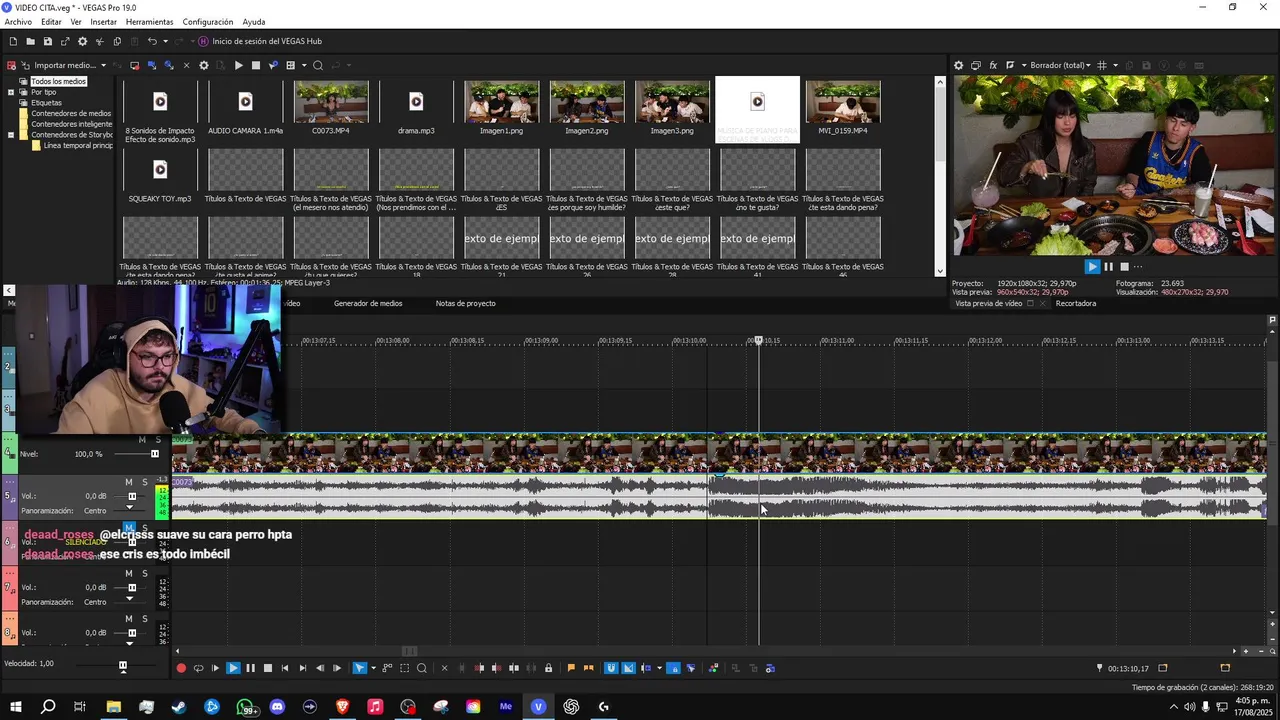Play in the video preview window
The height and width of the screenshot is (720, 1280).
1092,267
